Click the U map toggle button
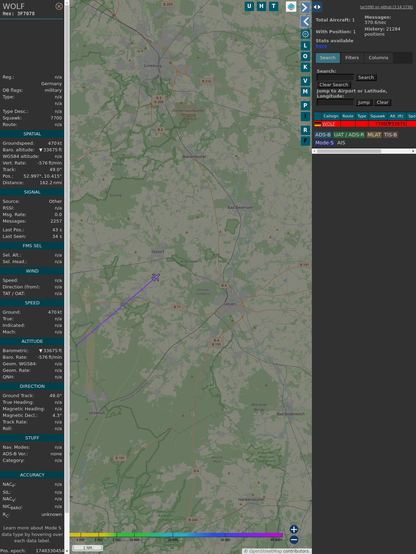Screen dimensions: 416x554 pyautogui.click(x=249, y=6)
